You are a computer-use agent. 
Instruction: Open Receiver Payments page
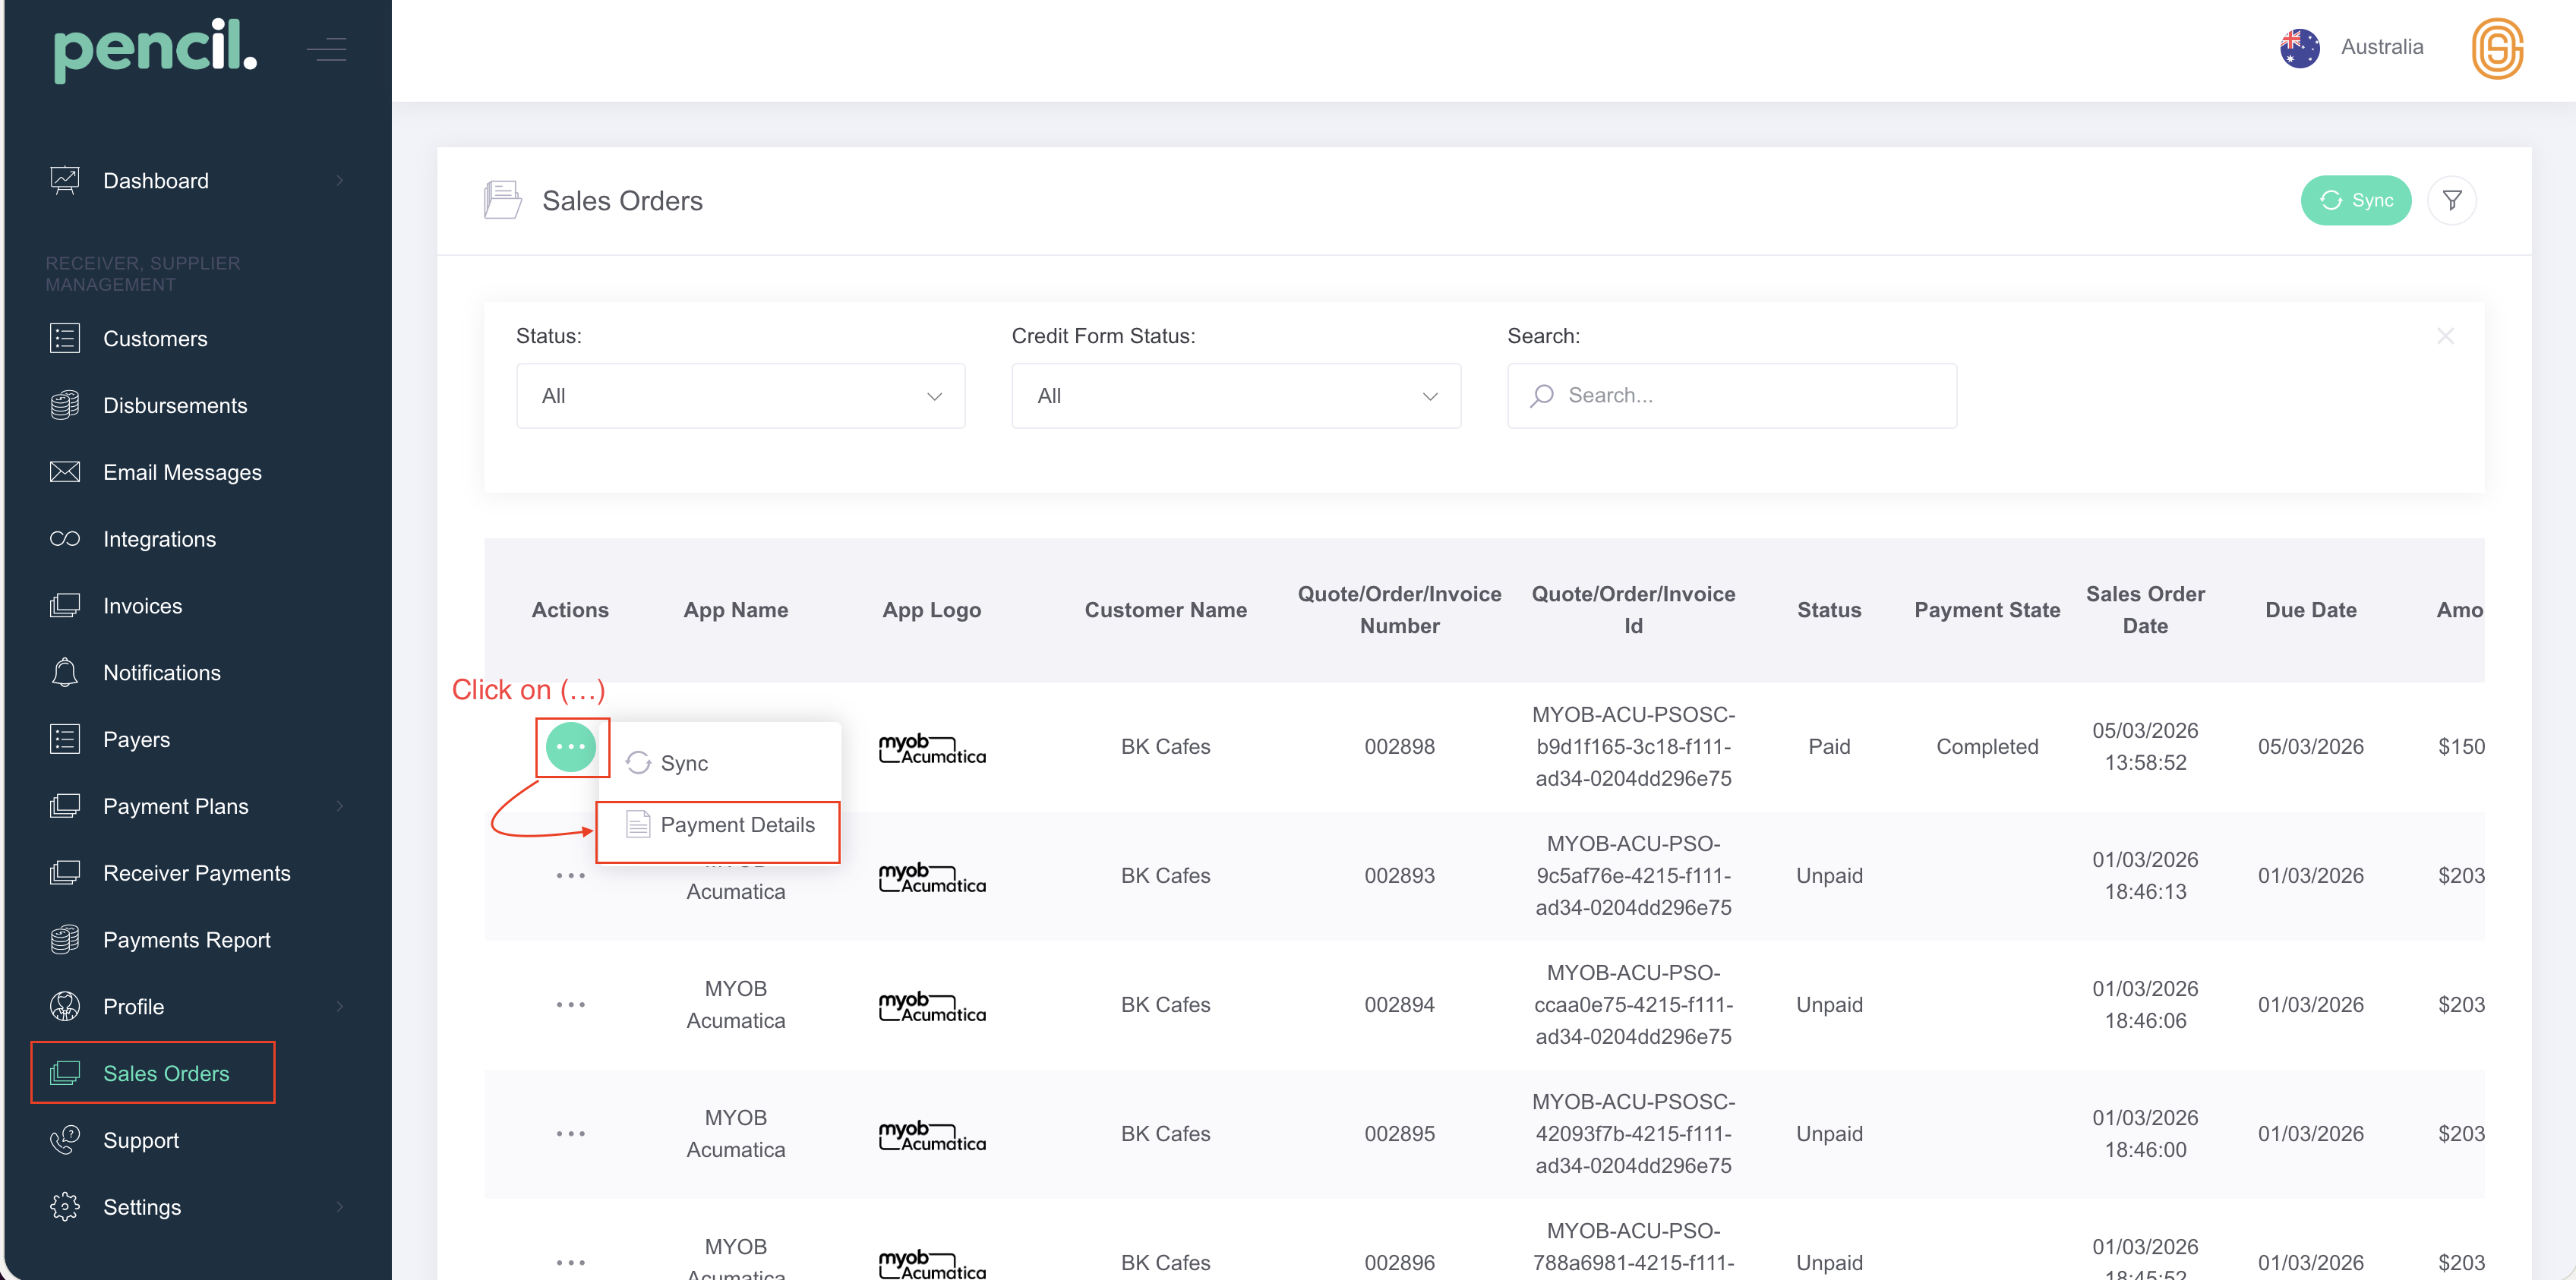(x=197, y=873)
